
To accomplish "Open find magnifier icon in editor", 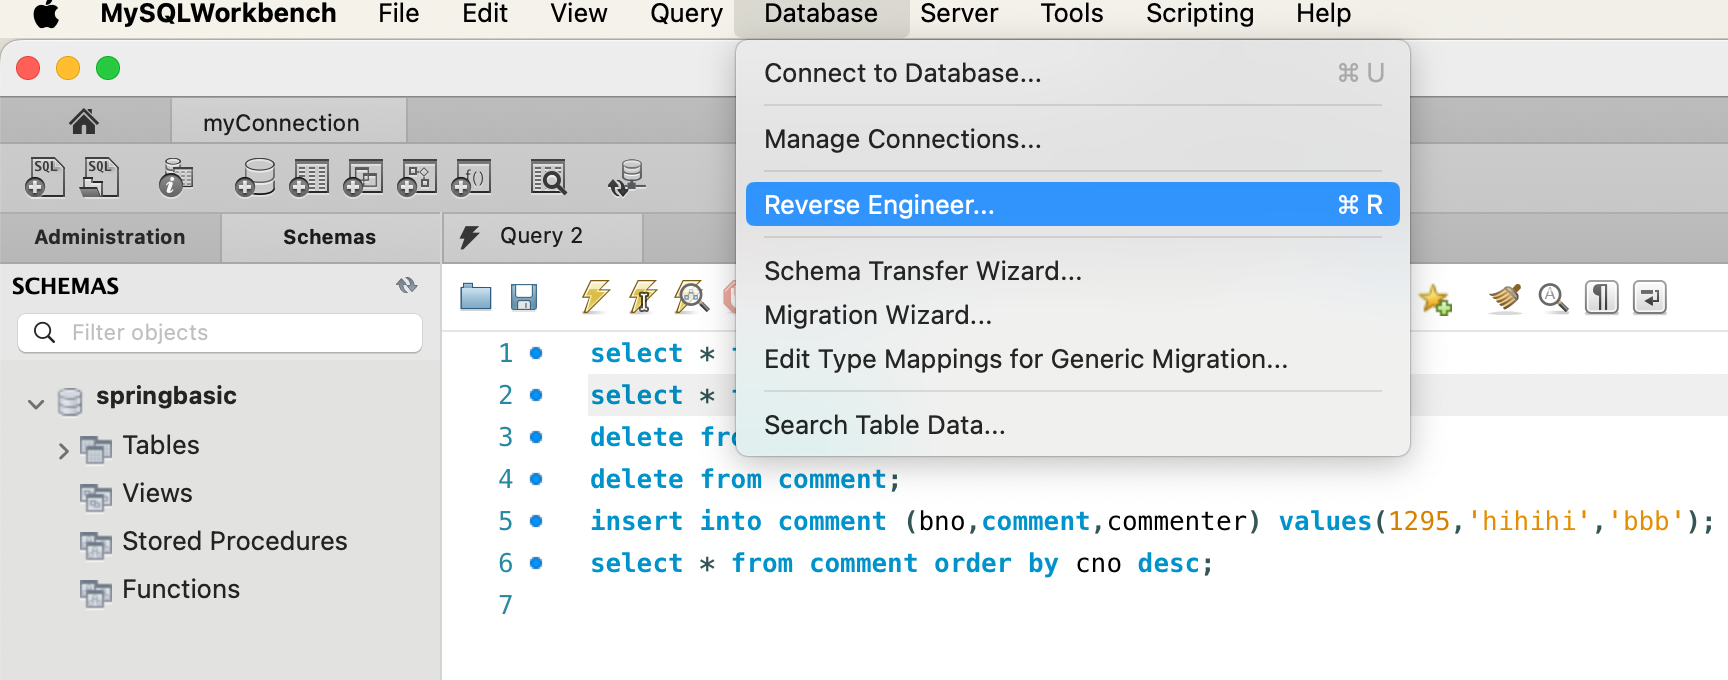I will point(1553,298).
